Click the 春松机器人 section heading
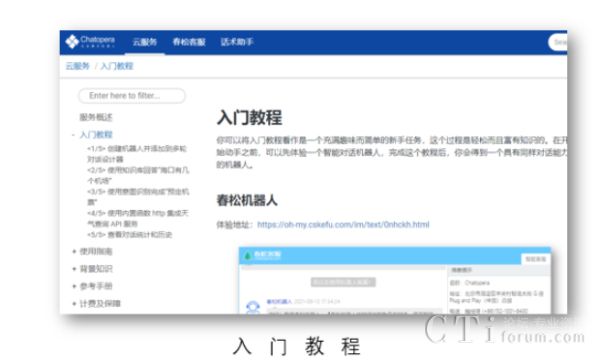The height and width of the screenshot is (360, 600). pos(247,200)
